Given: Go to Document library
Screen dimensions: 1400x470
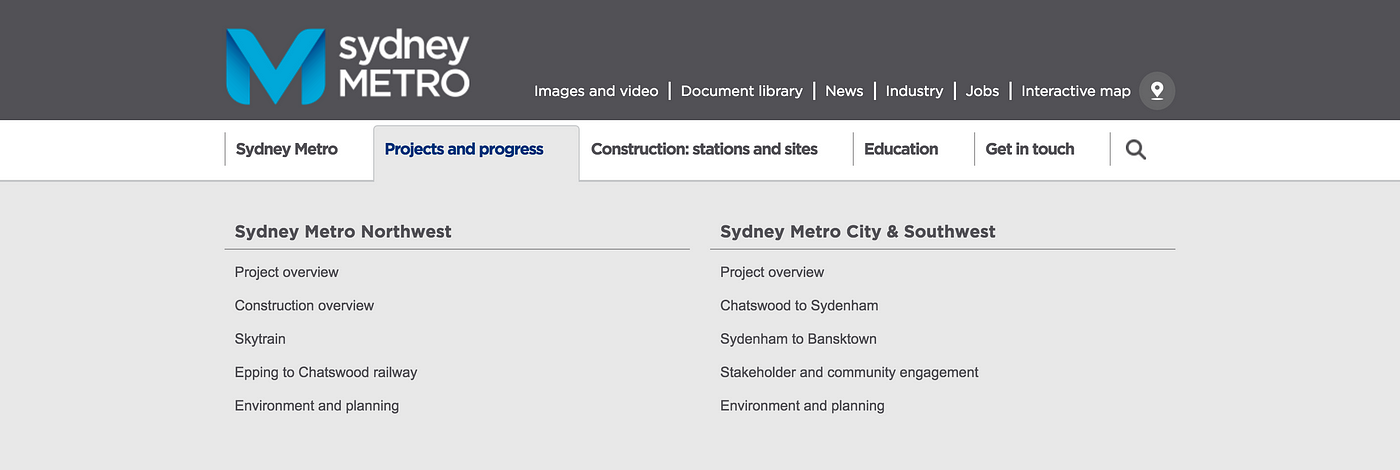Looking at the screenshot, I should (x=742, y=91).
